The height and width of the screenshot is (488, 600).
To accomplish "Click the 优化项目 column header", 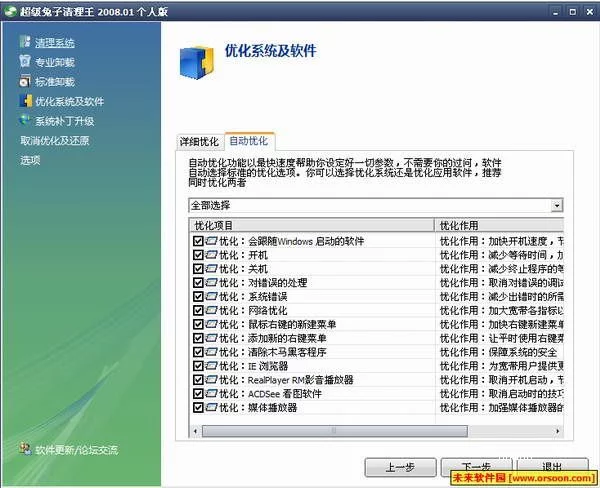I will [x=310, y=225].
